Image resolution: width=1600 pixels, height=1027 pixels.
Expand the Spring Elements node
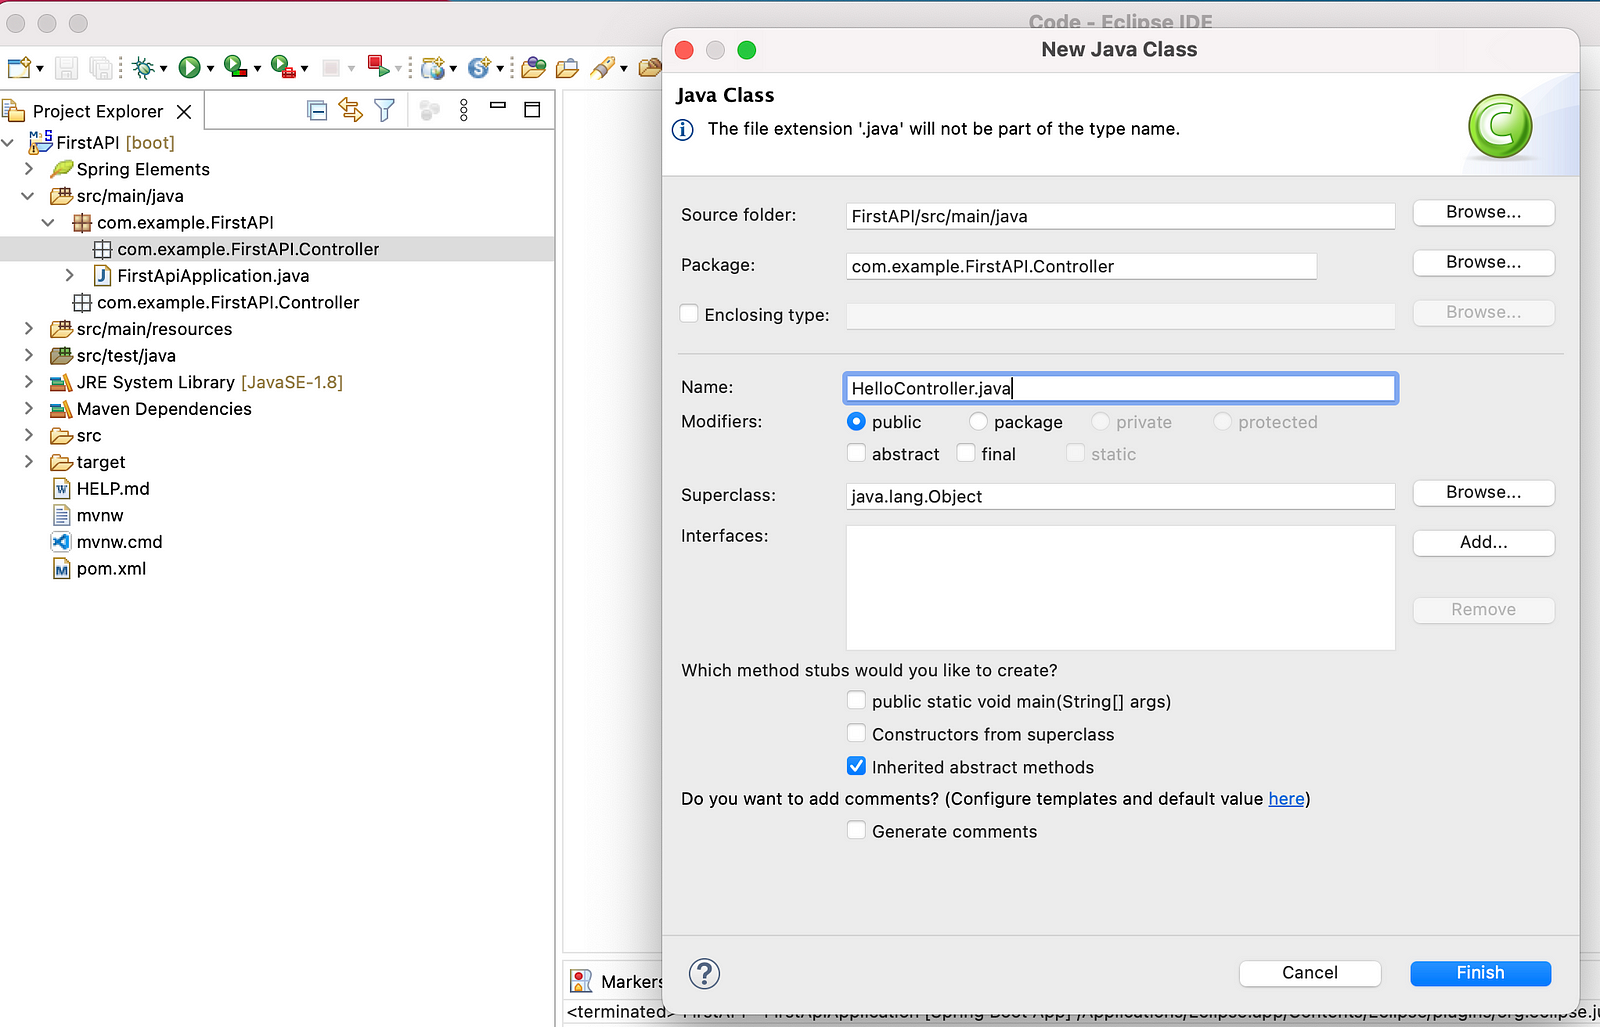pyautogui.click(x=29, y=169)
